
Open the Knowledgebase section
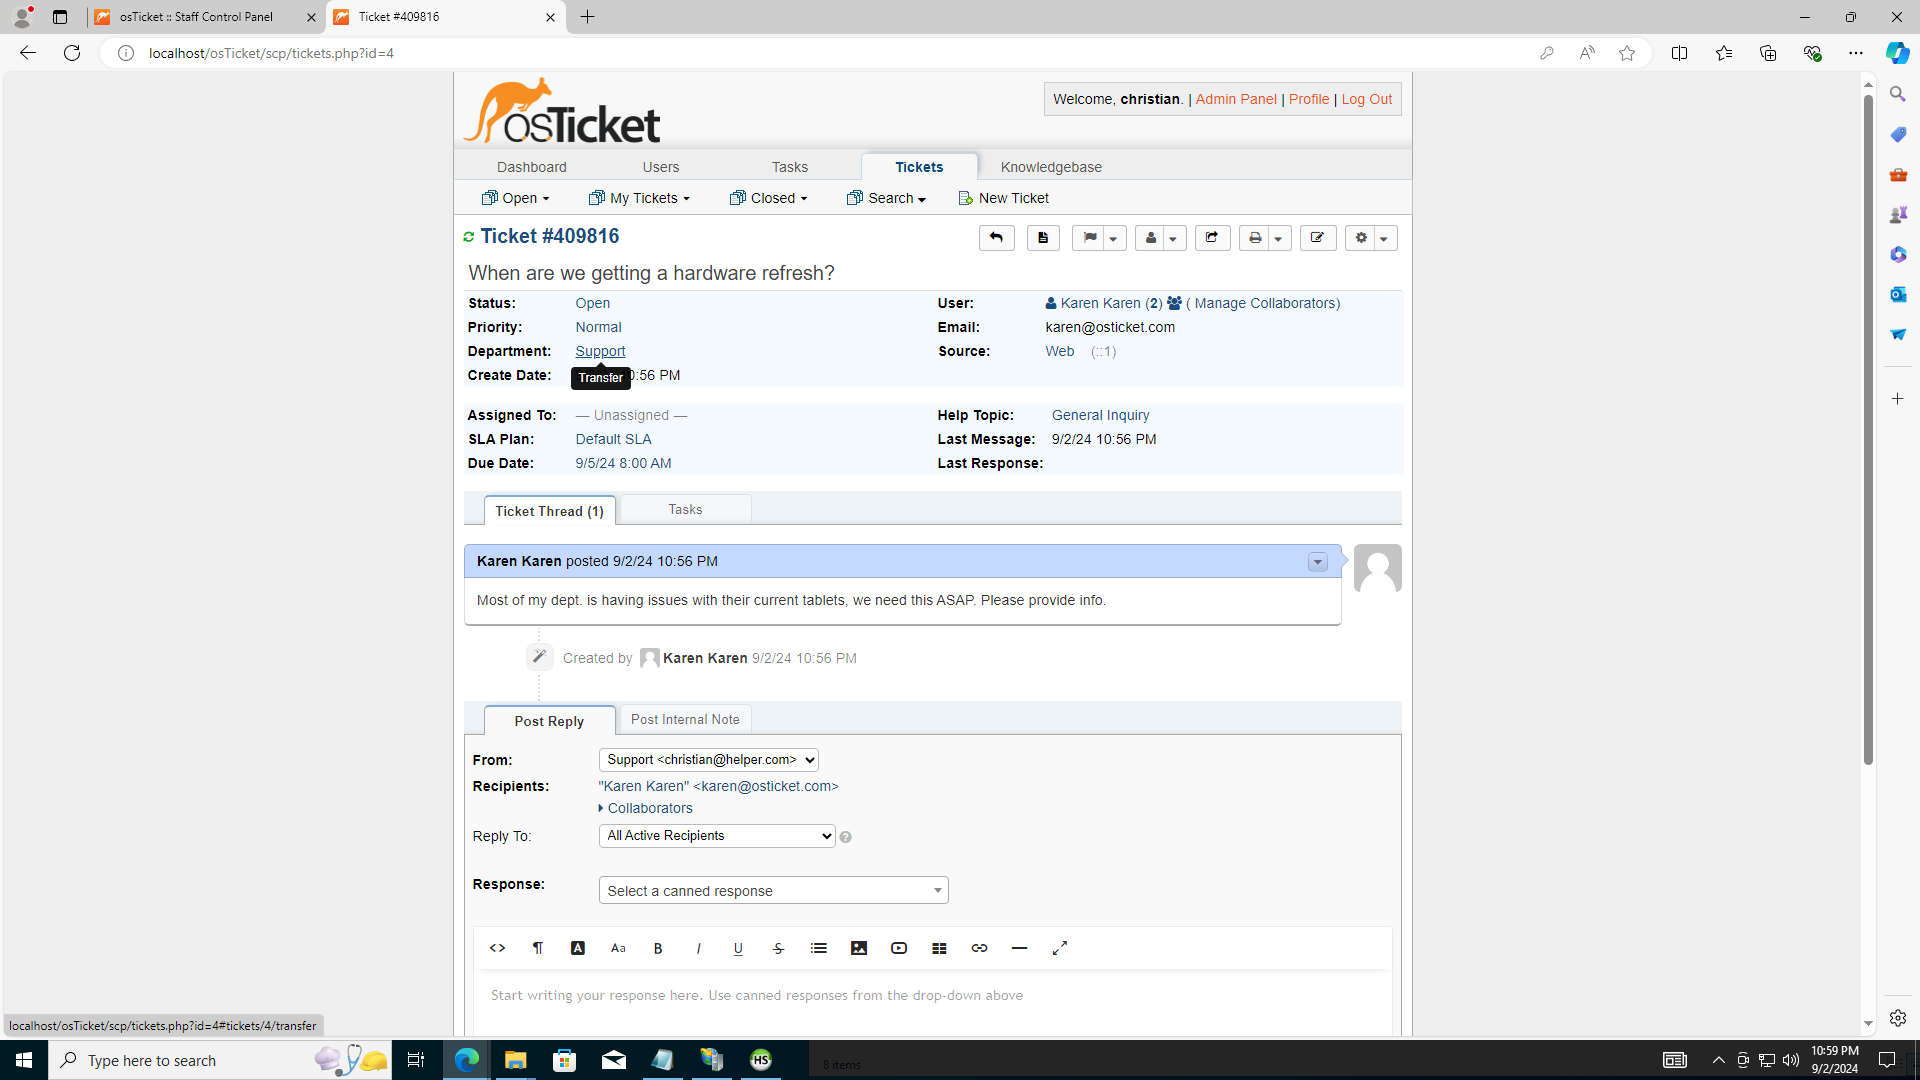[x=1051, y=166]
